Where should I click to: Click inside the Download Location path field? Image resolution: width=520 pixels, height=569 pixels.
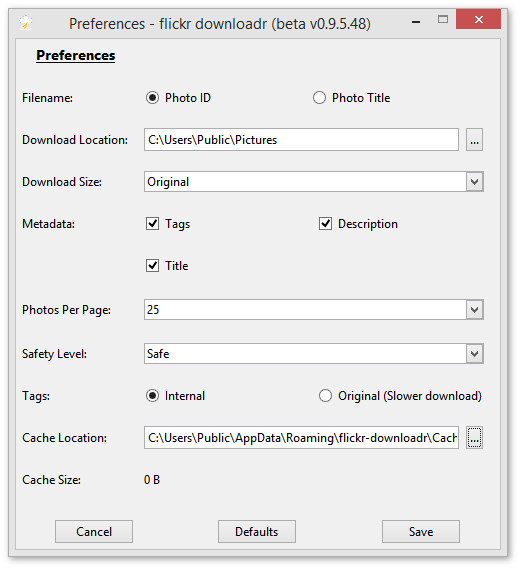[301, 140]
